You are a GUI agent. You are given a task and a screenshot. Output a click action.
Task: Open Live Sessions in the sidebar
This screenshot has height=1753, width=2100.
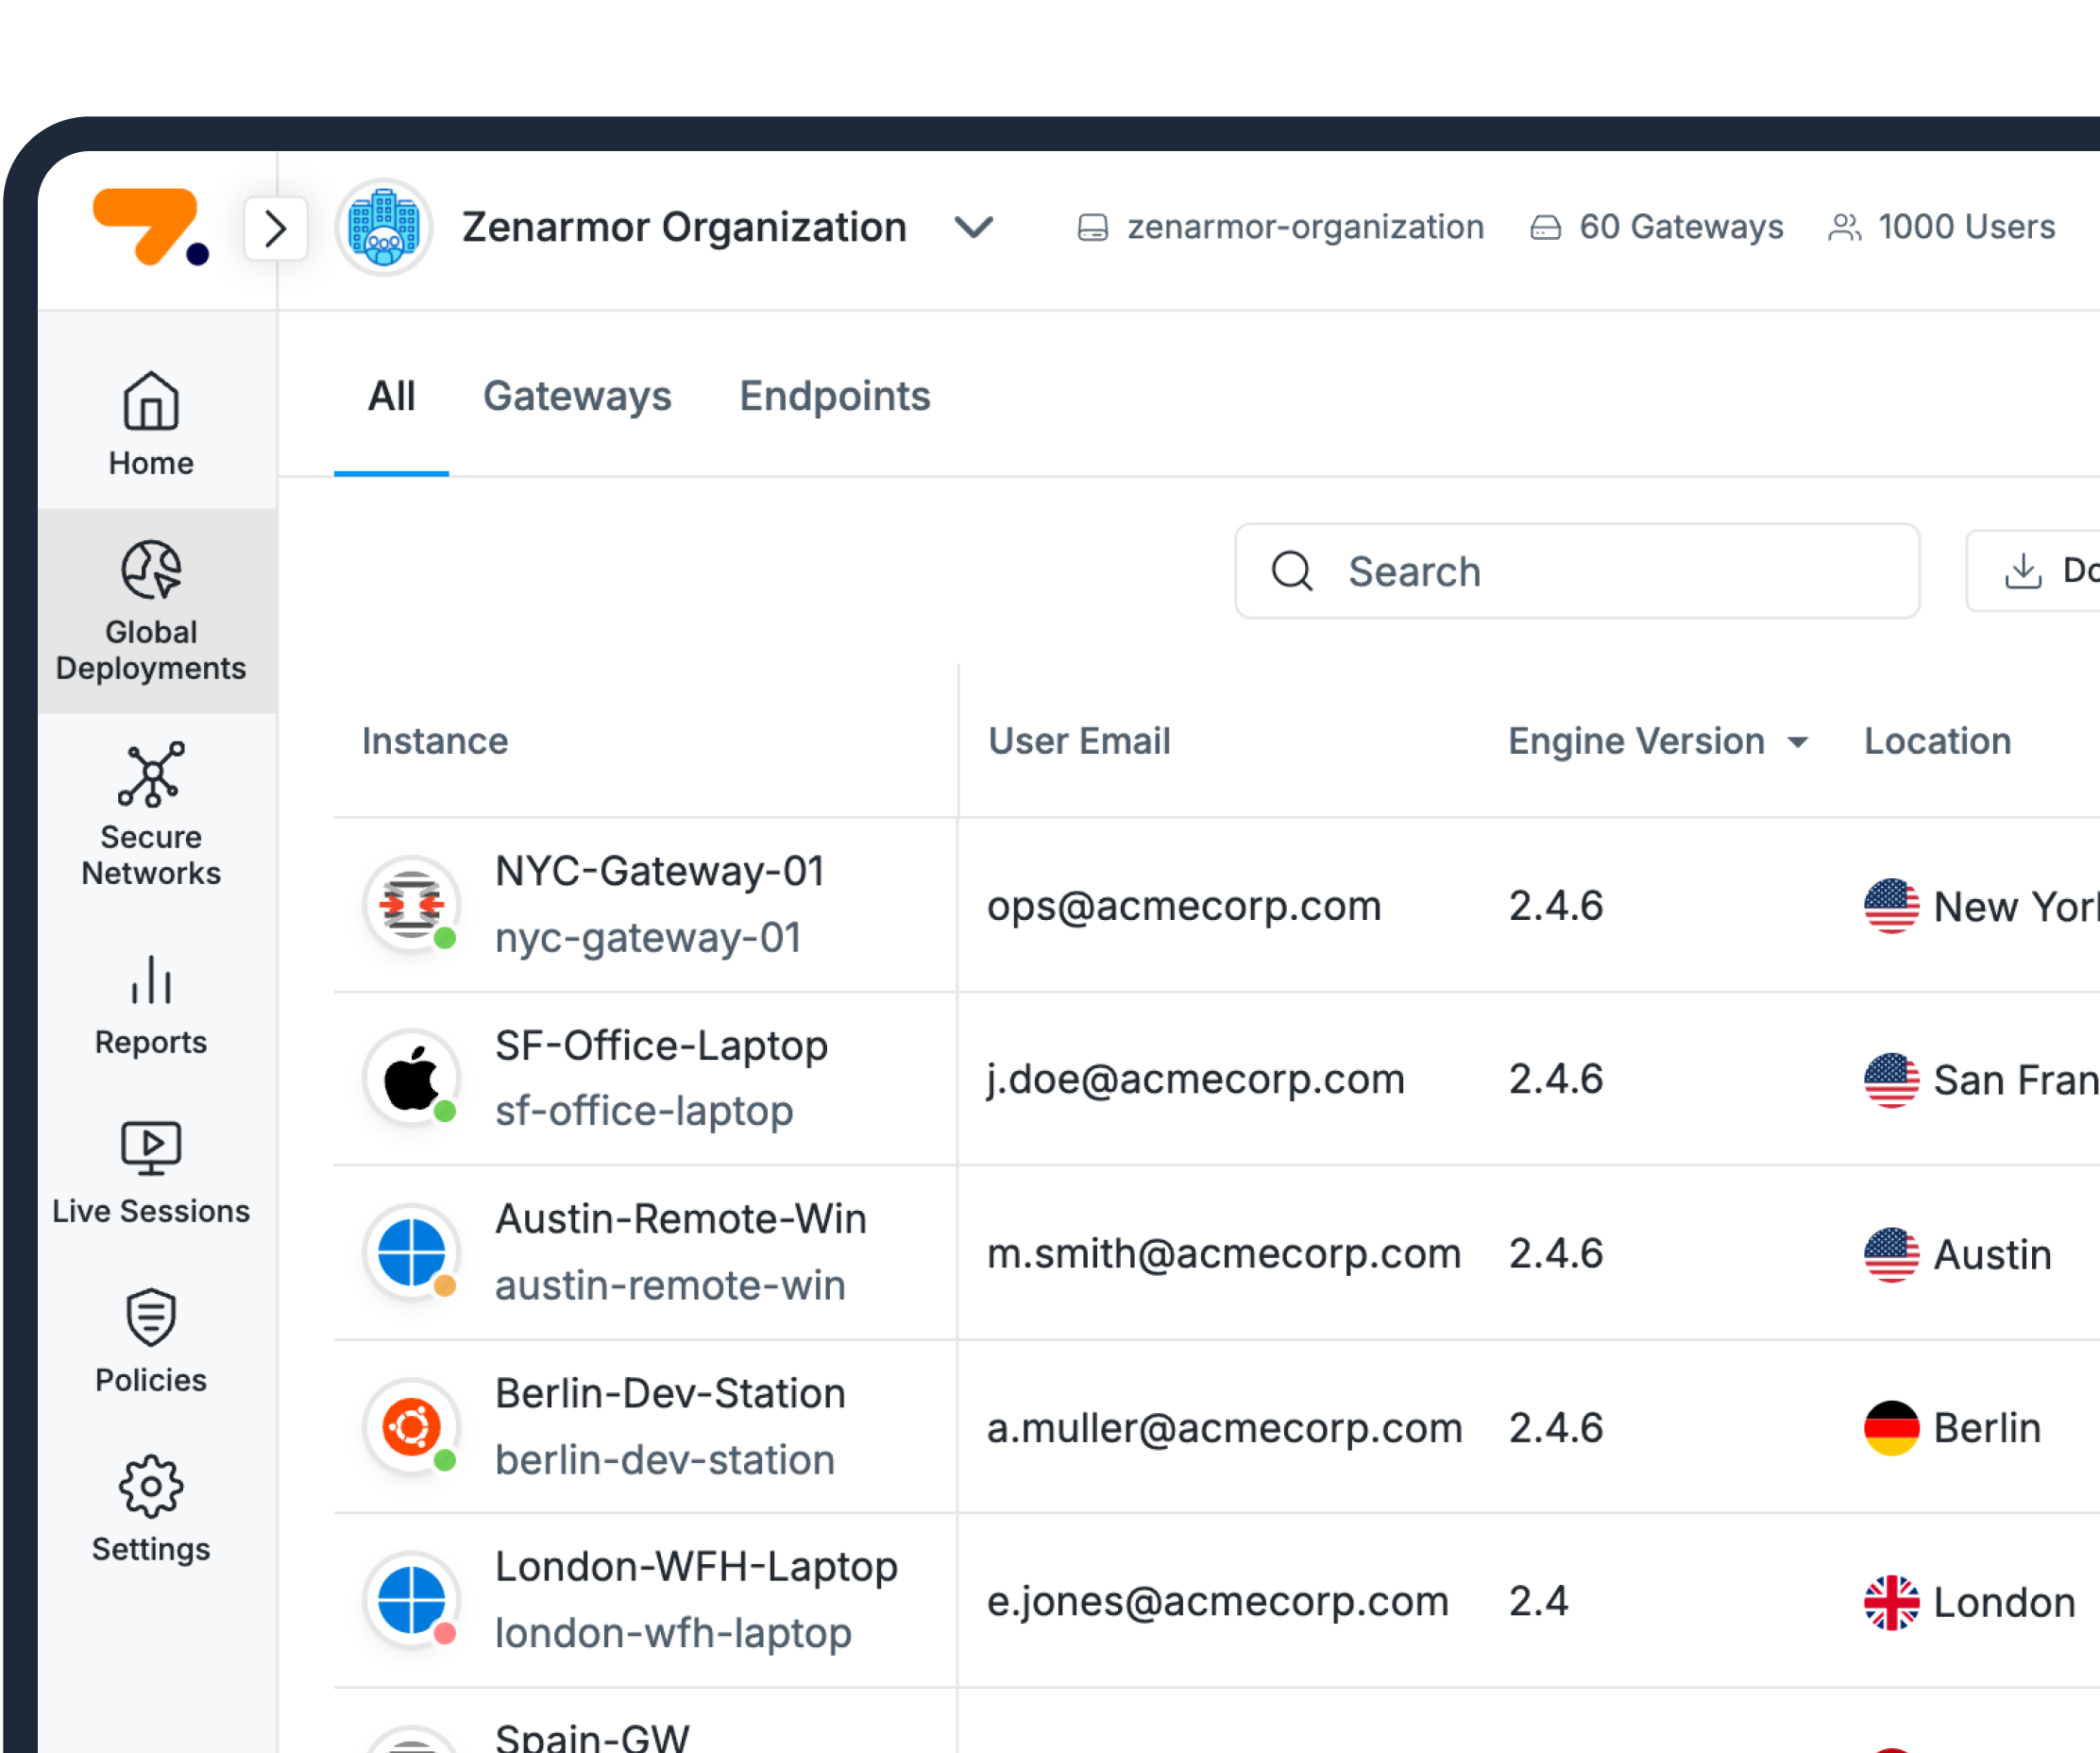click(x=151, y=1173)
